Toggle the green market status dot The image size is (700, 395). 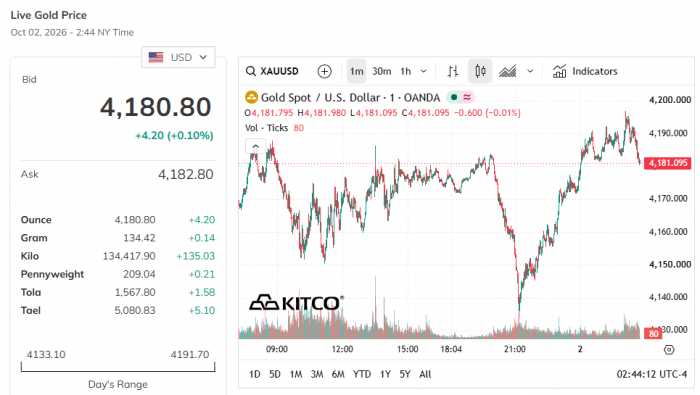[x=454, y=97]
